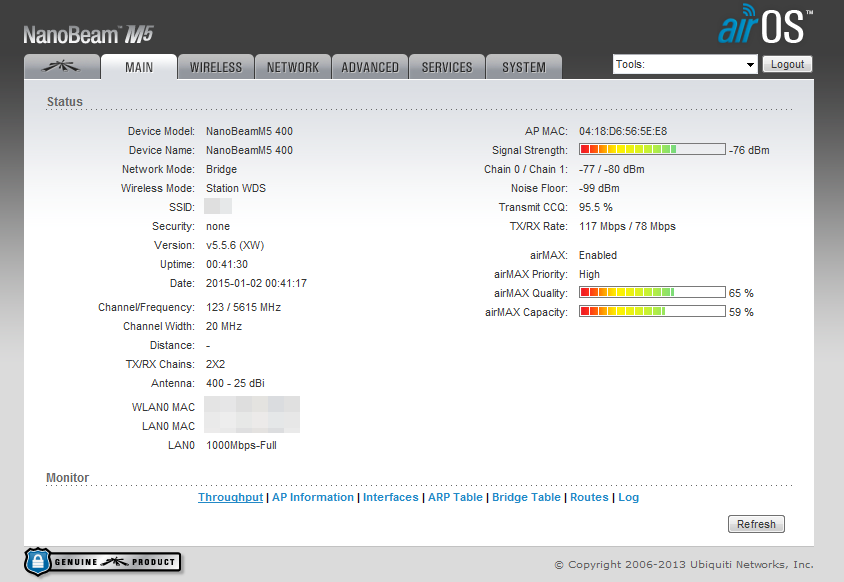Click the airMAX Capacity value 59 %
This screenshot has height=582, width=844.
coord(741,312)
